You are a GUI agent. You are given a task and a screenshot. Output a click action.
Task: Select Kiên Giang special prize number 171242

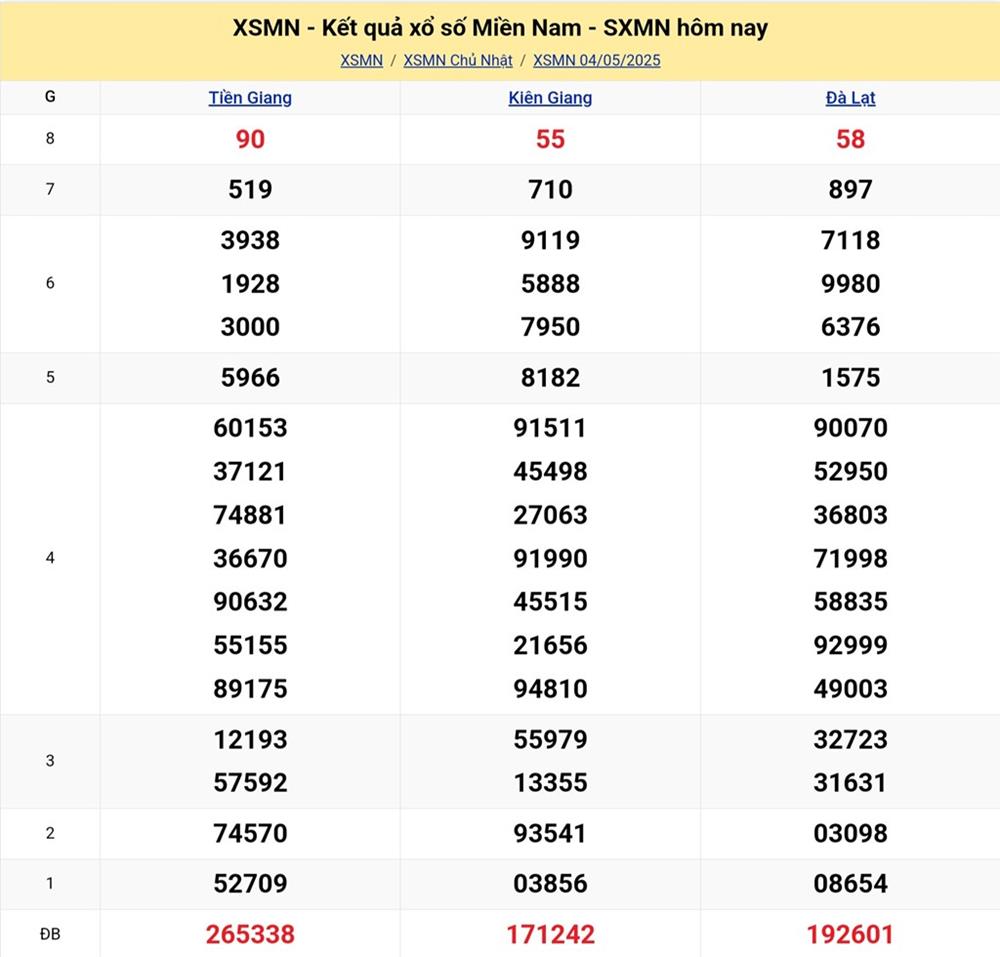[550, 934]
